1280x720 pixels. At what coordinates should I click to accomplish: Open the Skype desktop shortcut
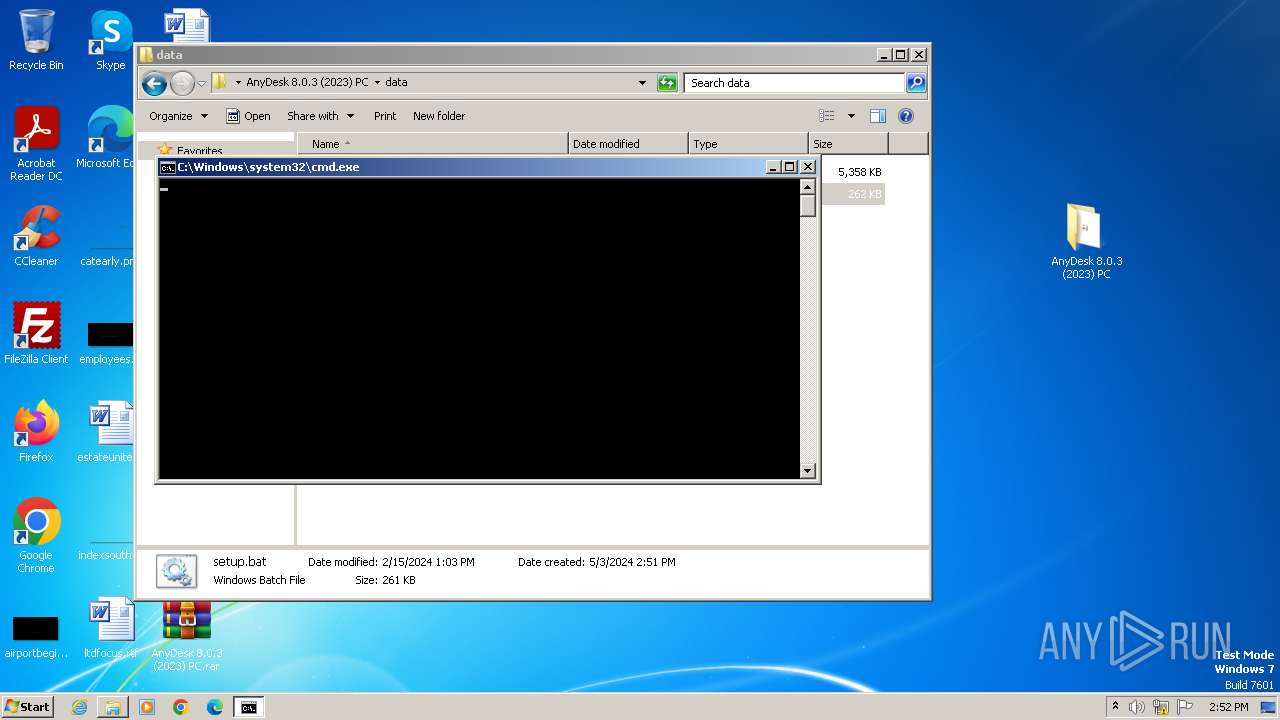pyautogui.click(x=111, y=40)
